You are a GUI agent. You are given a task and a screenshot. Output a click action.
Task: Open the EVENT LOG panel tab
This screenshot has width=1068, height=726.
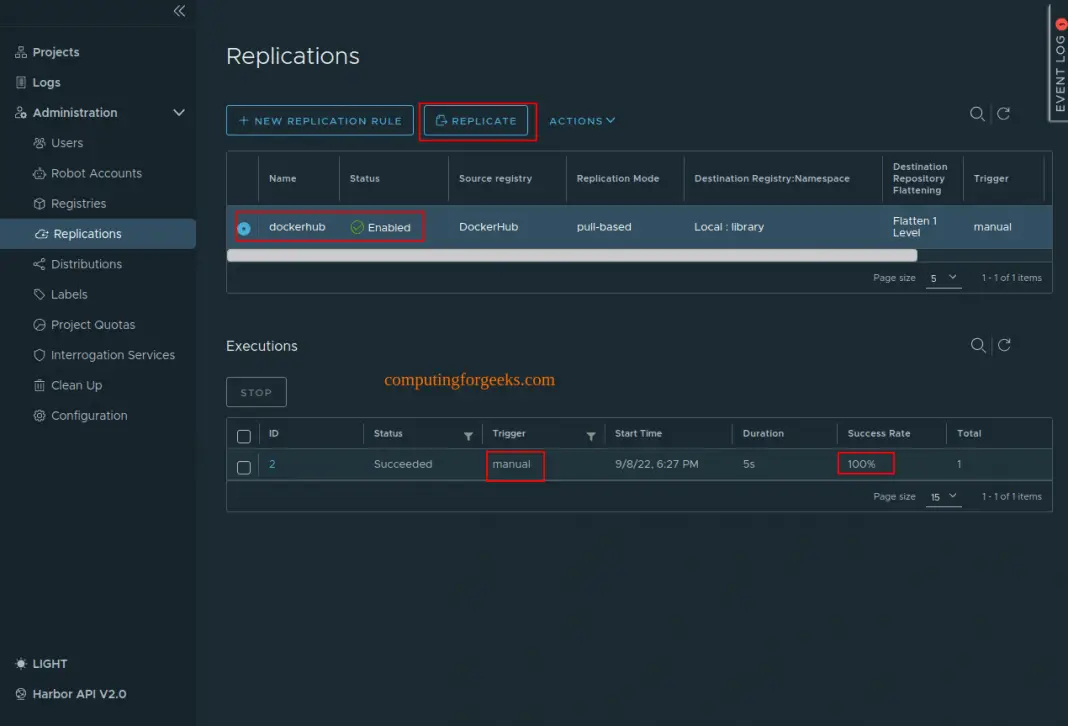(1060, 63)
